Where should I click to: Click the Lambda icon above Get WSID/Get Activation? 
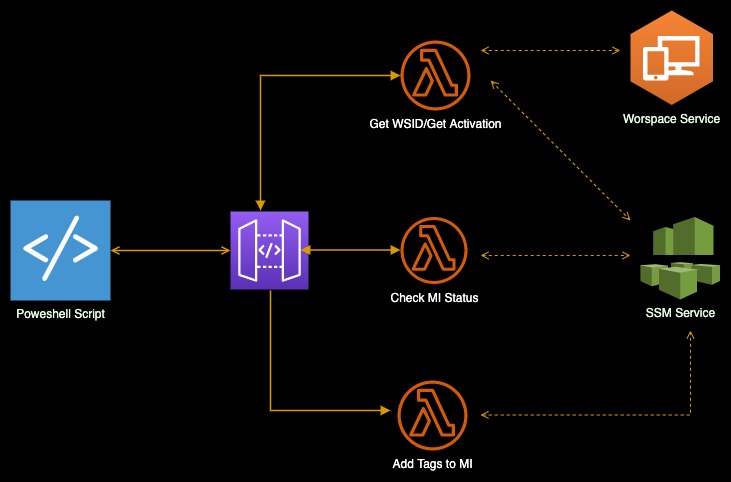(435, 75)
